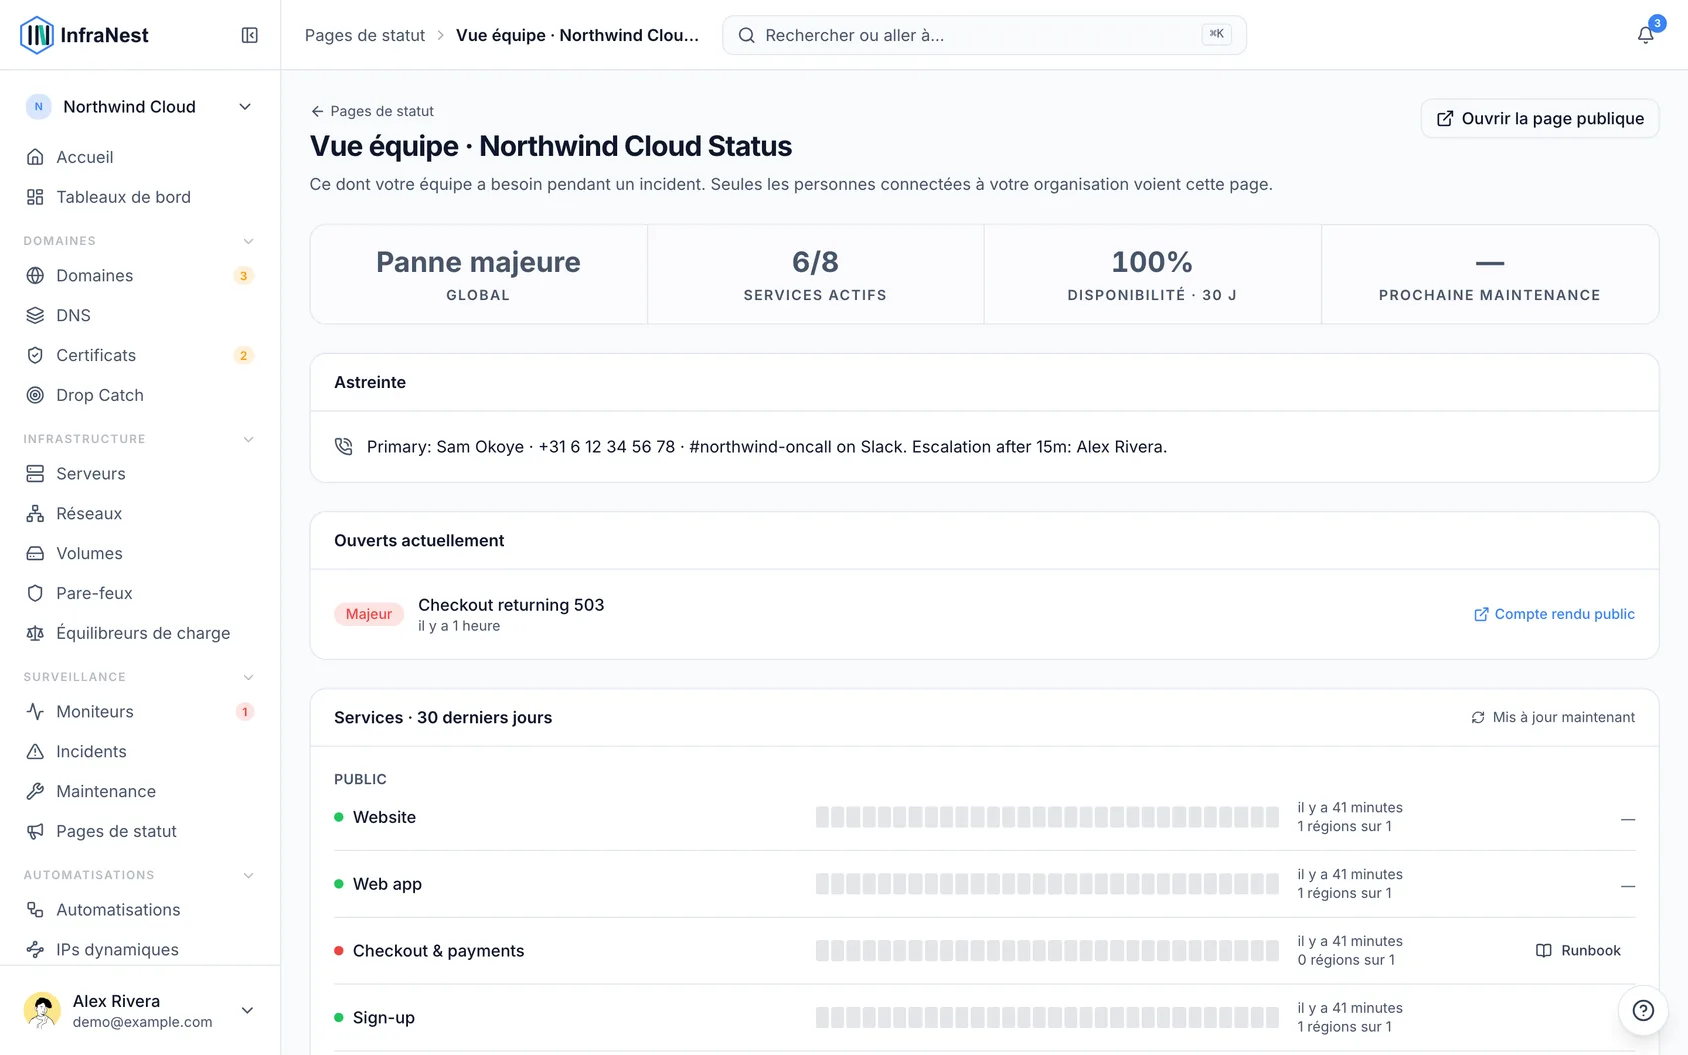Go back via Pages de statut link
1688x1055 pixels.
pos(372,111)
